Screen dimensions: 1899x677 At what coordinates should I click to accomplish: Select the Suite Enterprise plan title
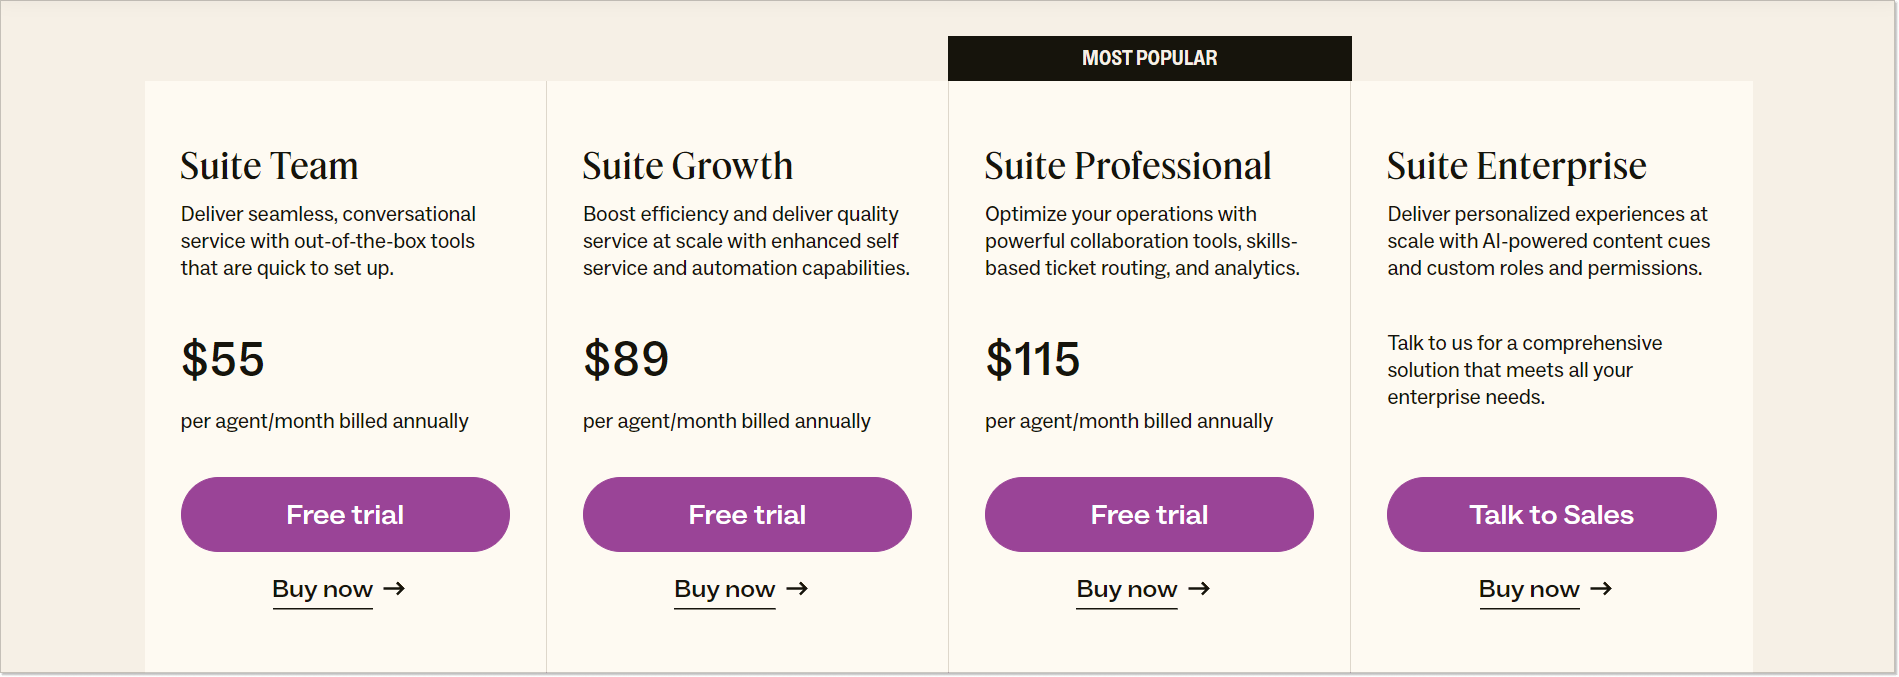tap(1516, 166)
